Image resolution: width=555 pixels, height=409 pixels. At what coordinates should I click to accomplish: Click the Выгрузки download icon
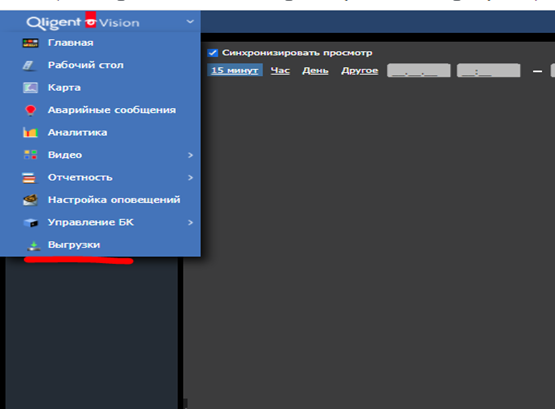click(34, 246)
